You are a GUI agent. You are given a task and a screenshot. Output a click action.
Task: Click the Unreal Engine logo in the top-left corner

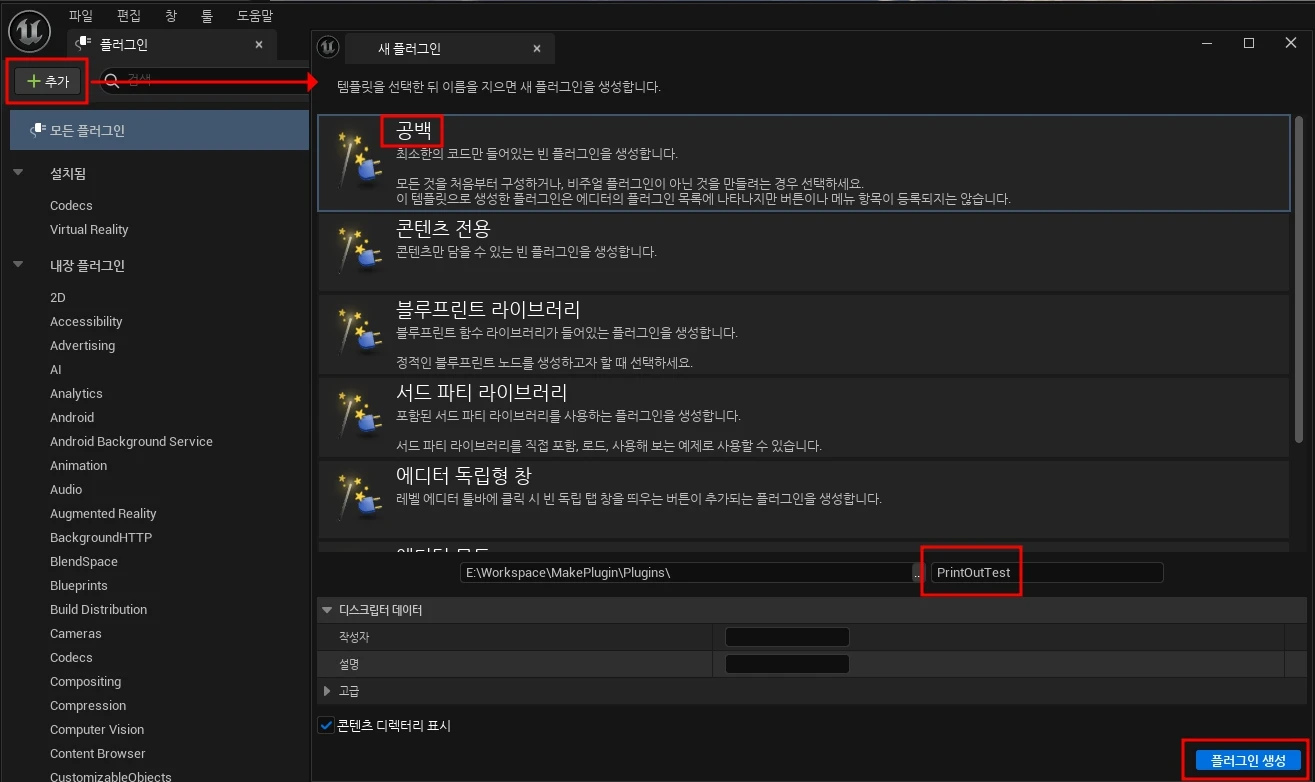(x=29, y=31)
